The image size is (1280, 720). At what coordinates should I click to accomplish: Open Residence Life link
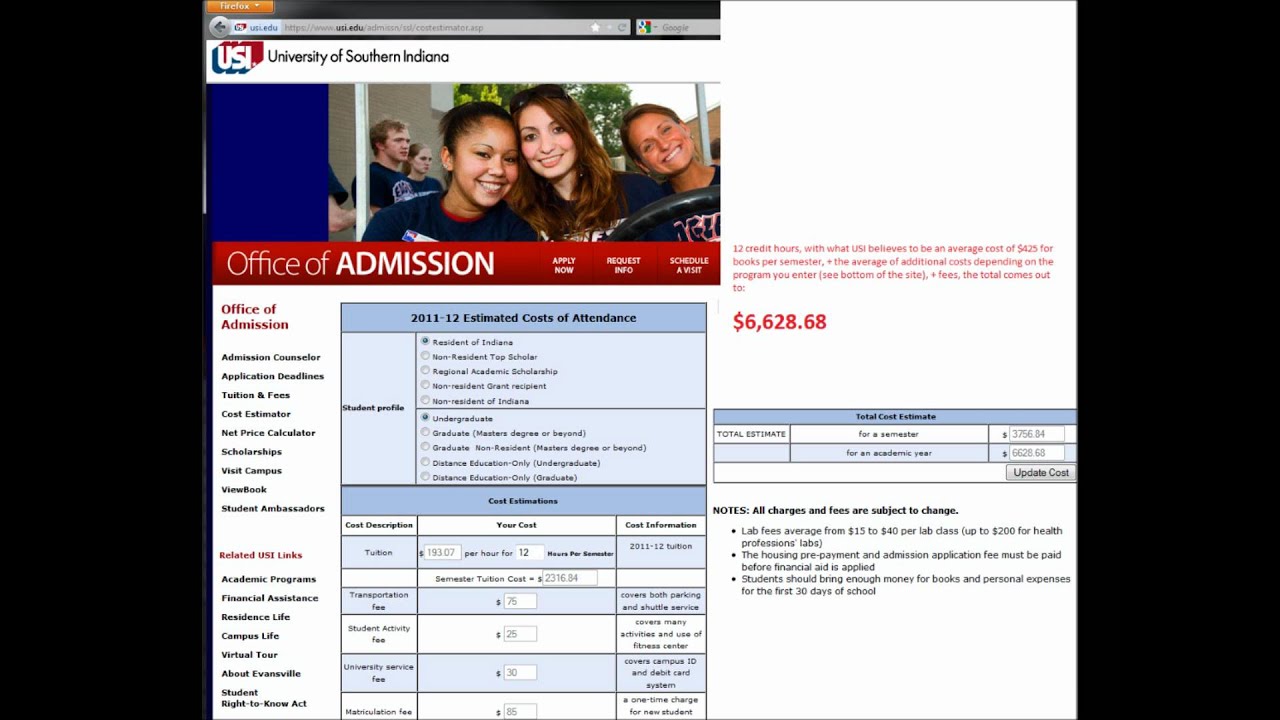[x=255, y=617]
